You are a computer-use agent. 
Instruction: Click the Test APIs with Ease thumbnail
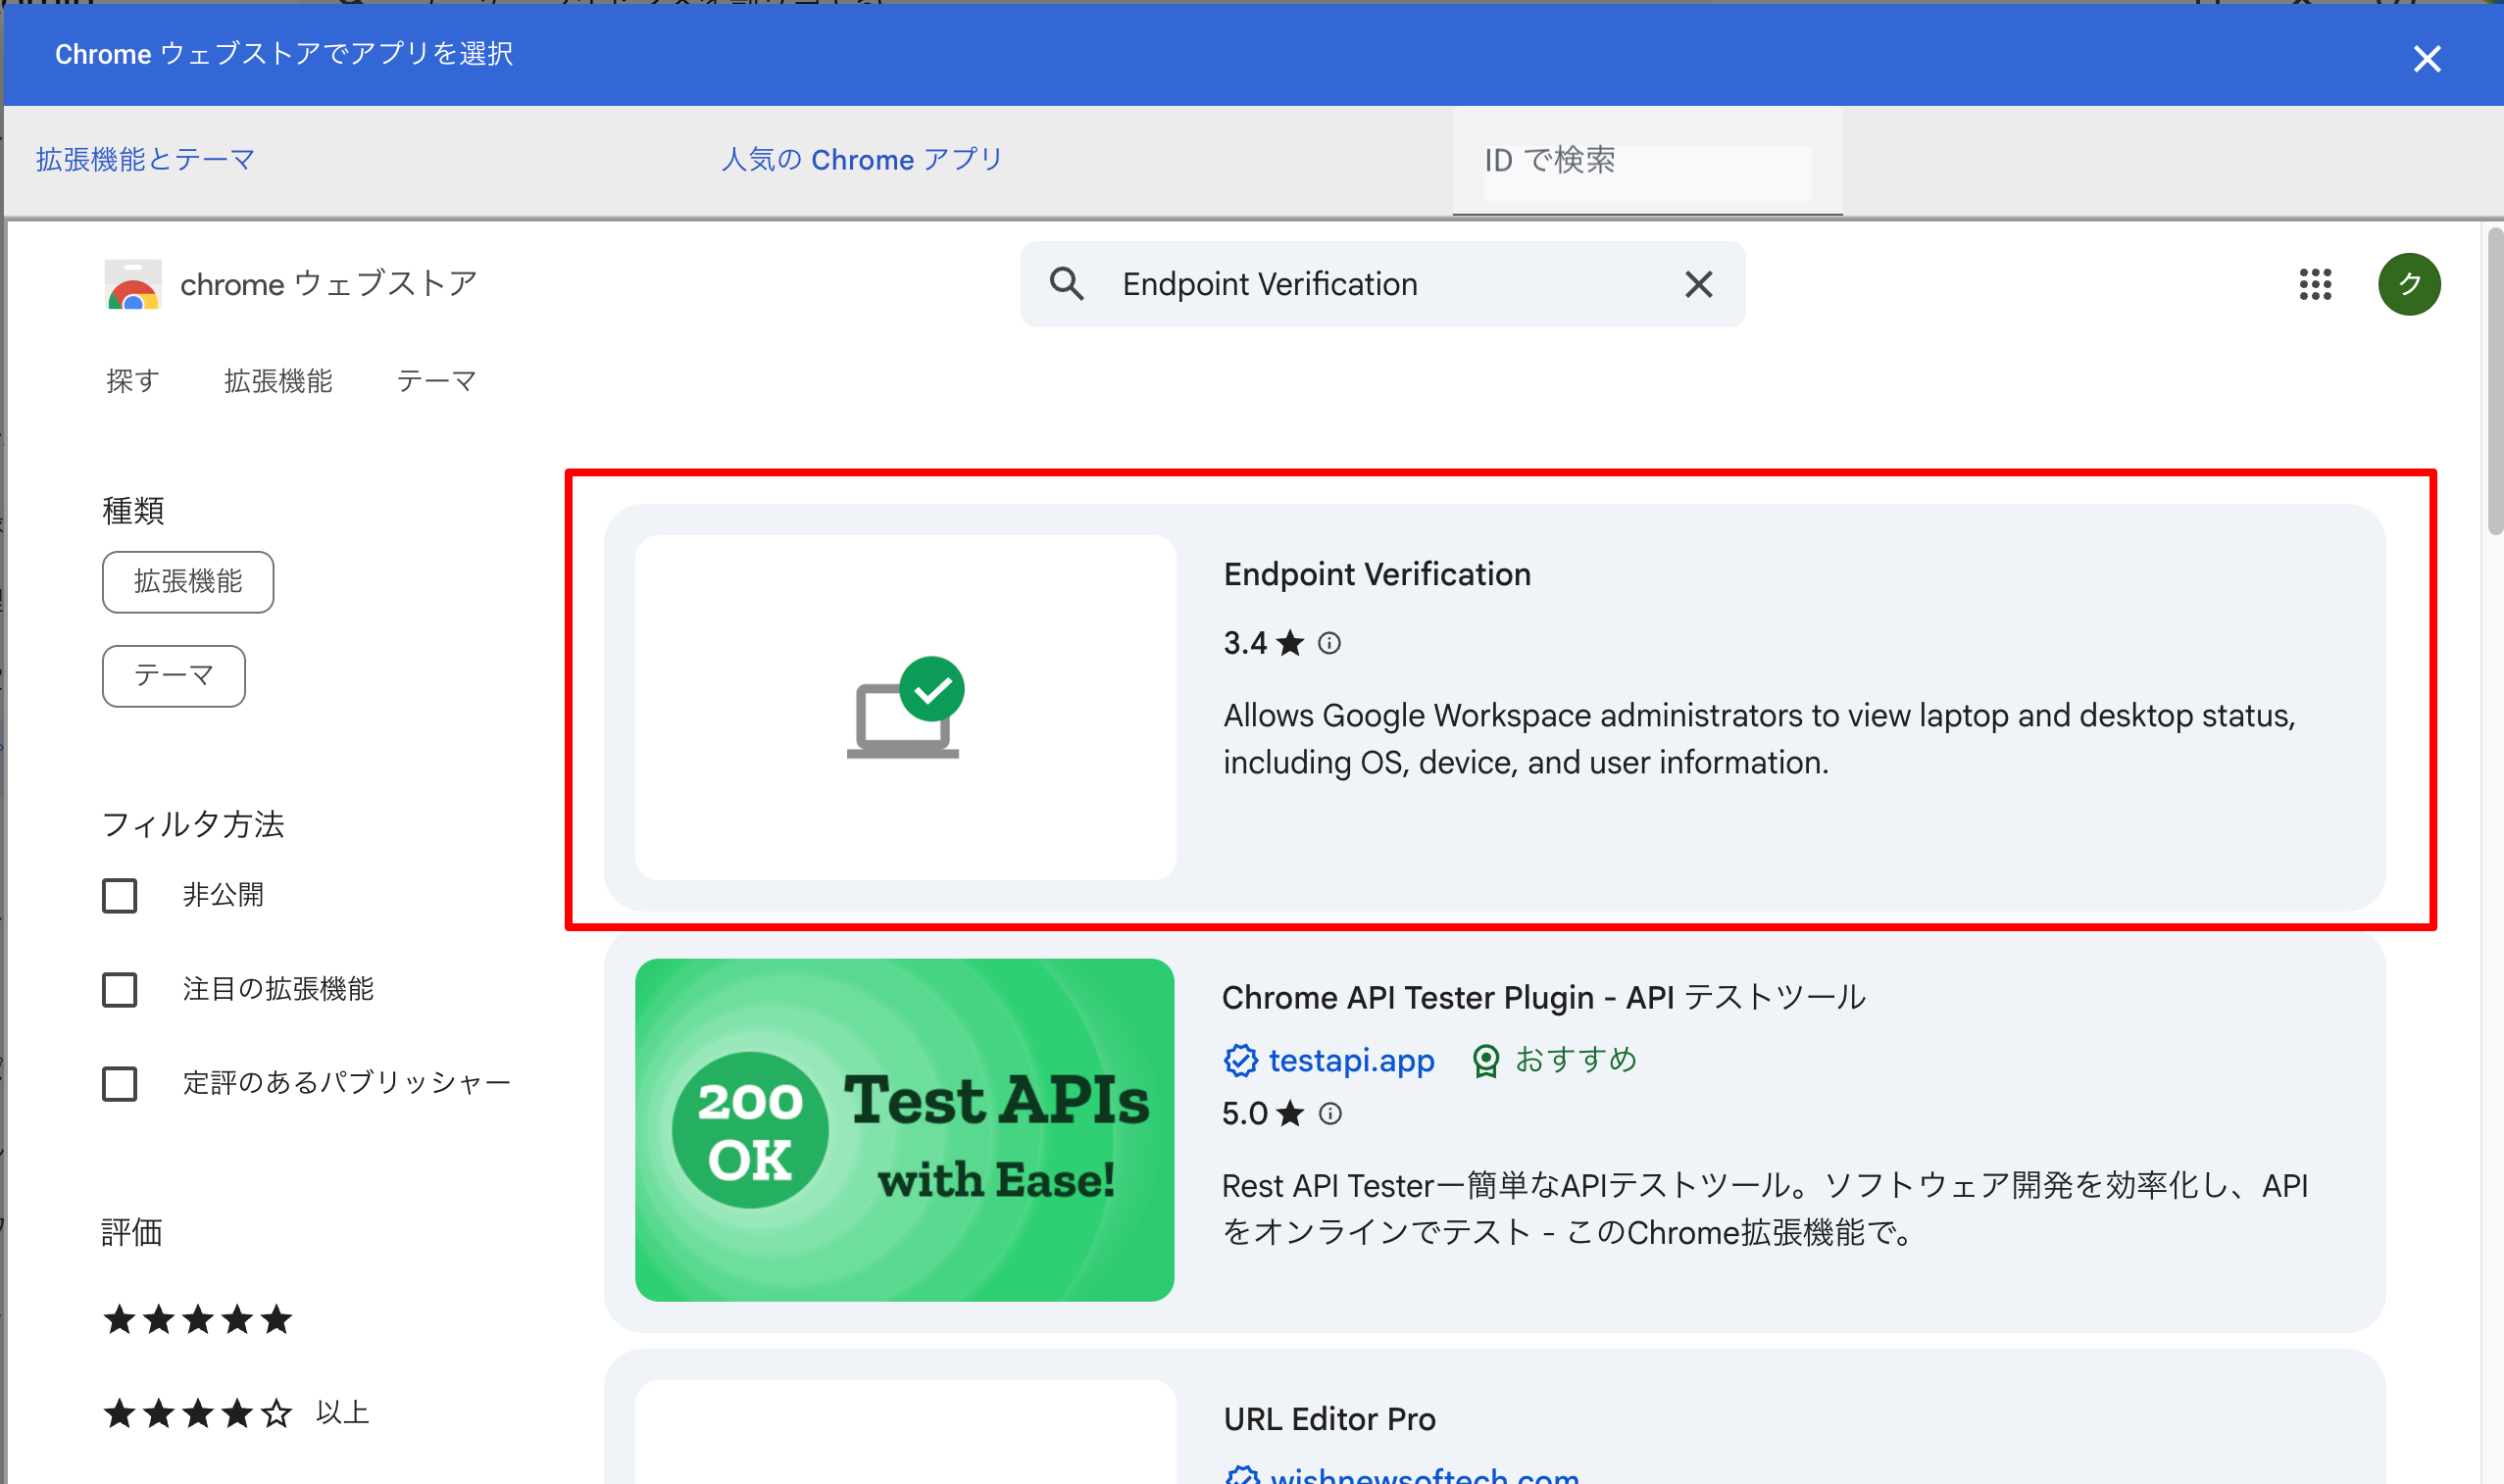(x=905, y=1130)
